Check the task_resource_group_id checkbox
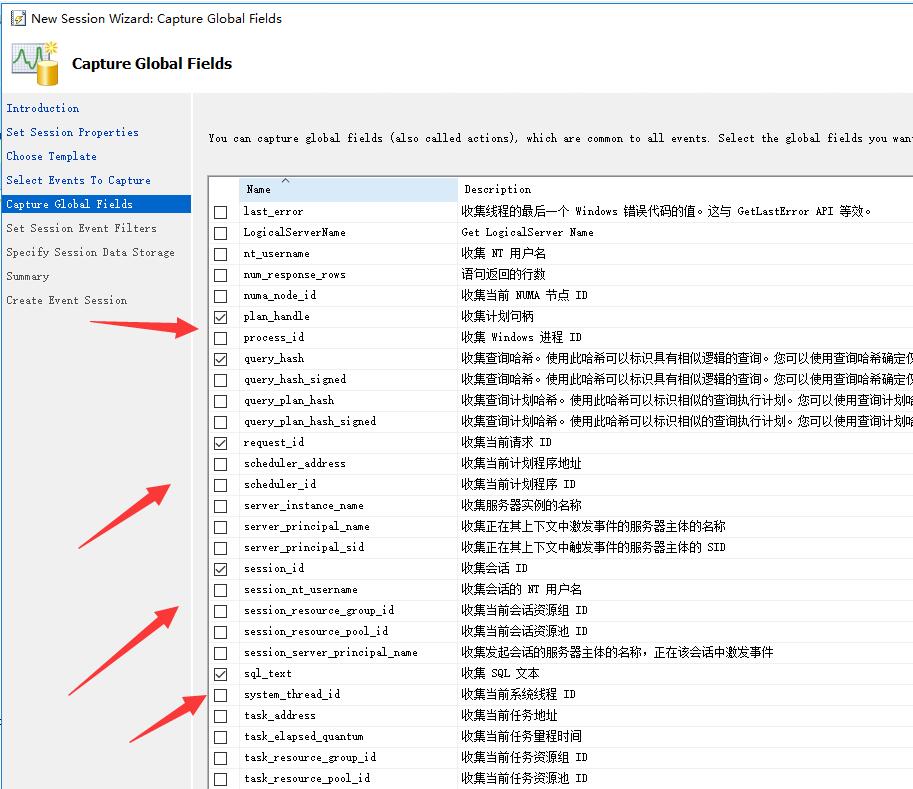Viewport: 913px width, 789px height. click(x=221, y=758)
